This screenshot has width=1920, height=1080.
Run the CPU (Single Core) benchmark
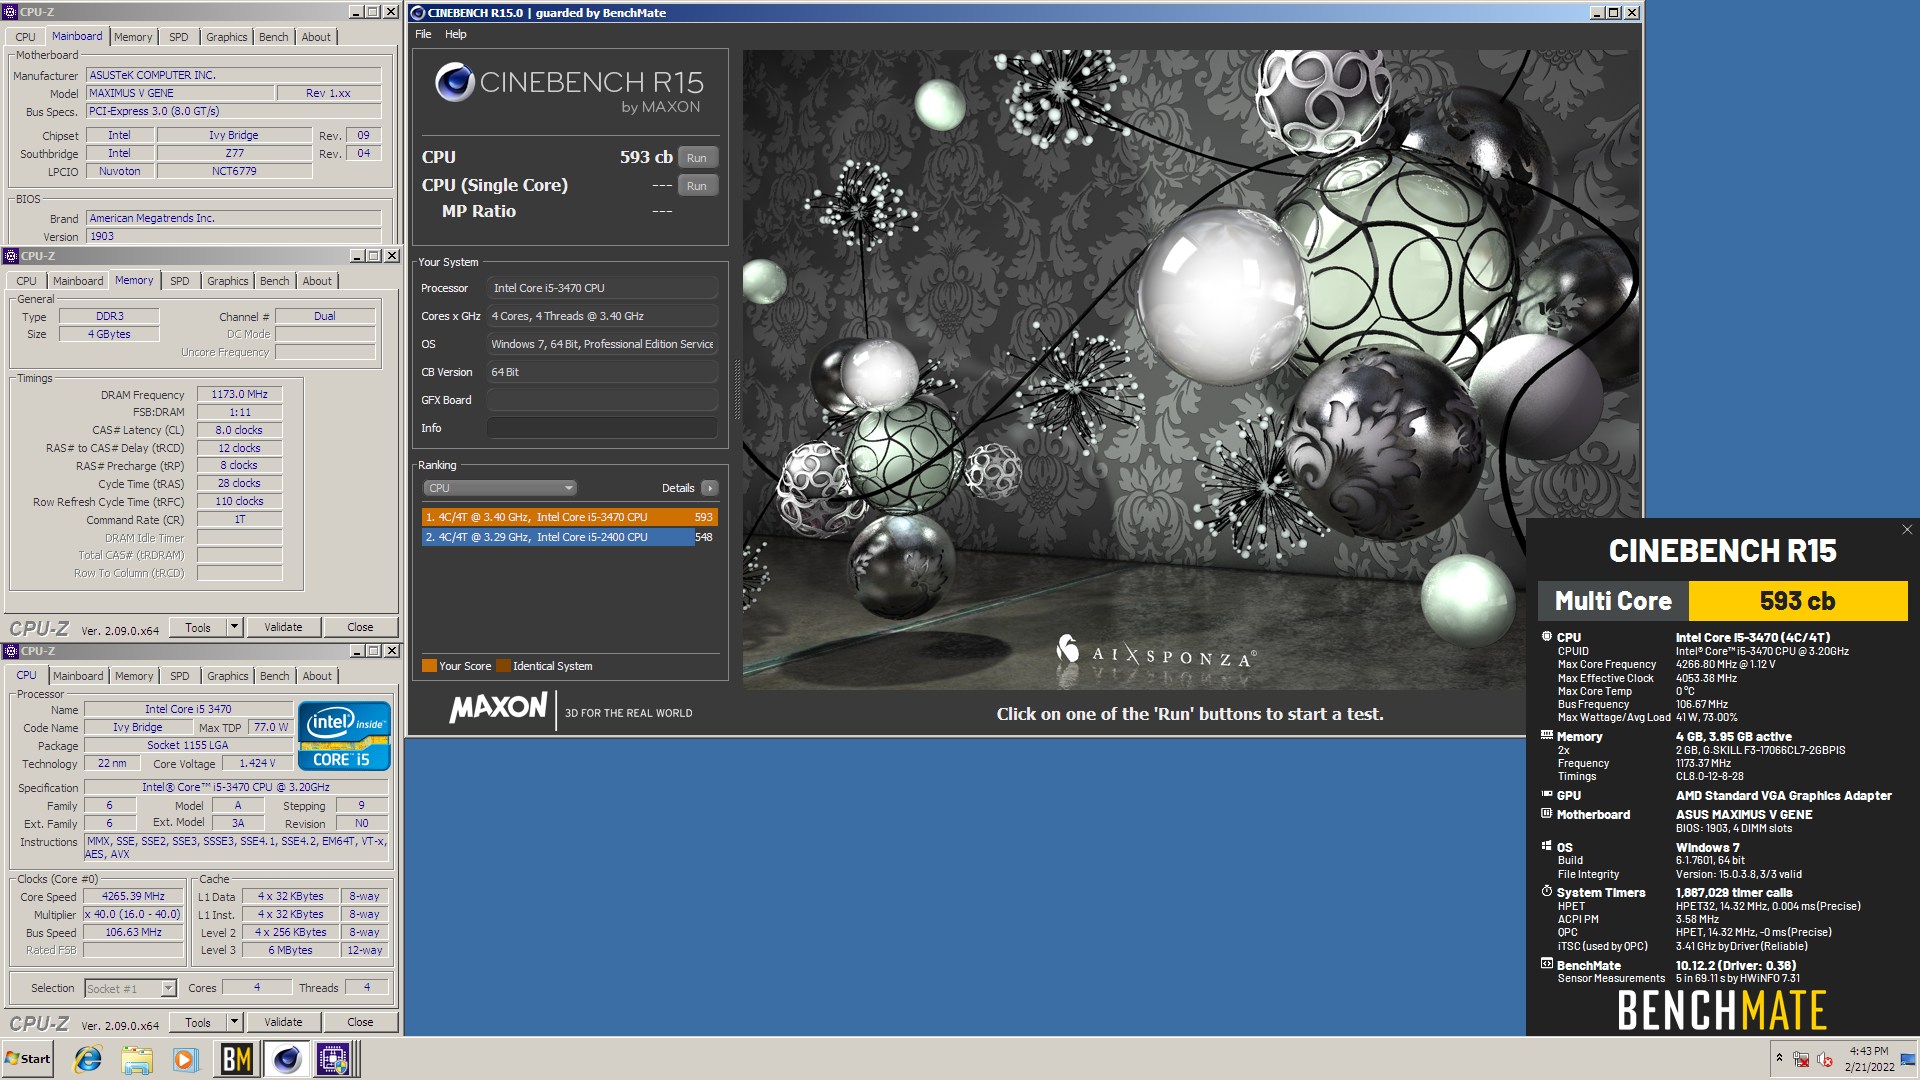tap(697, 186)
